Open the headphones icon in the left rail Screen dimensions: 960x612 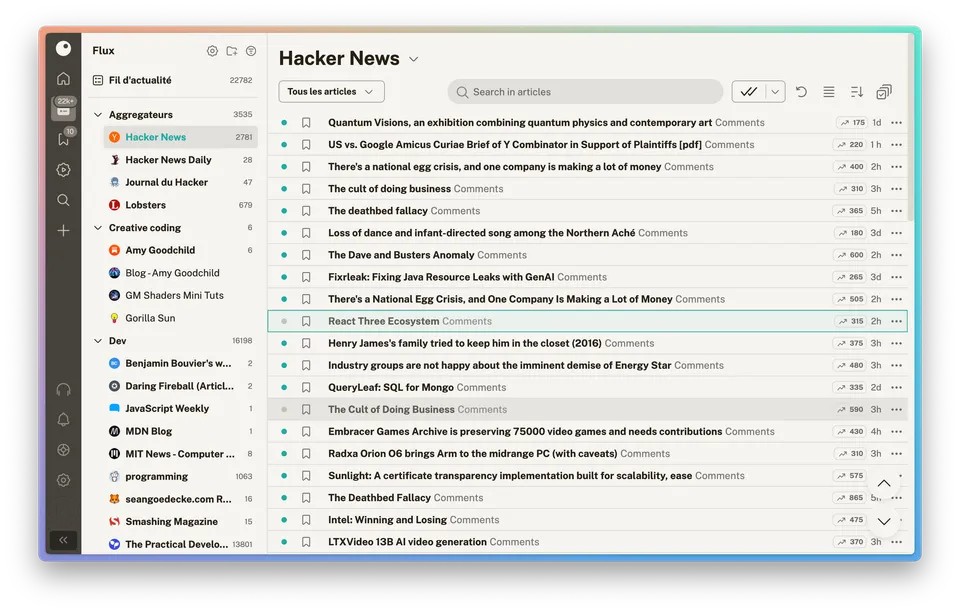coord(63,389)
